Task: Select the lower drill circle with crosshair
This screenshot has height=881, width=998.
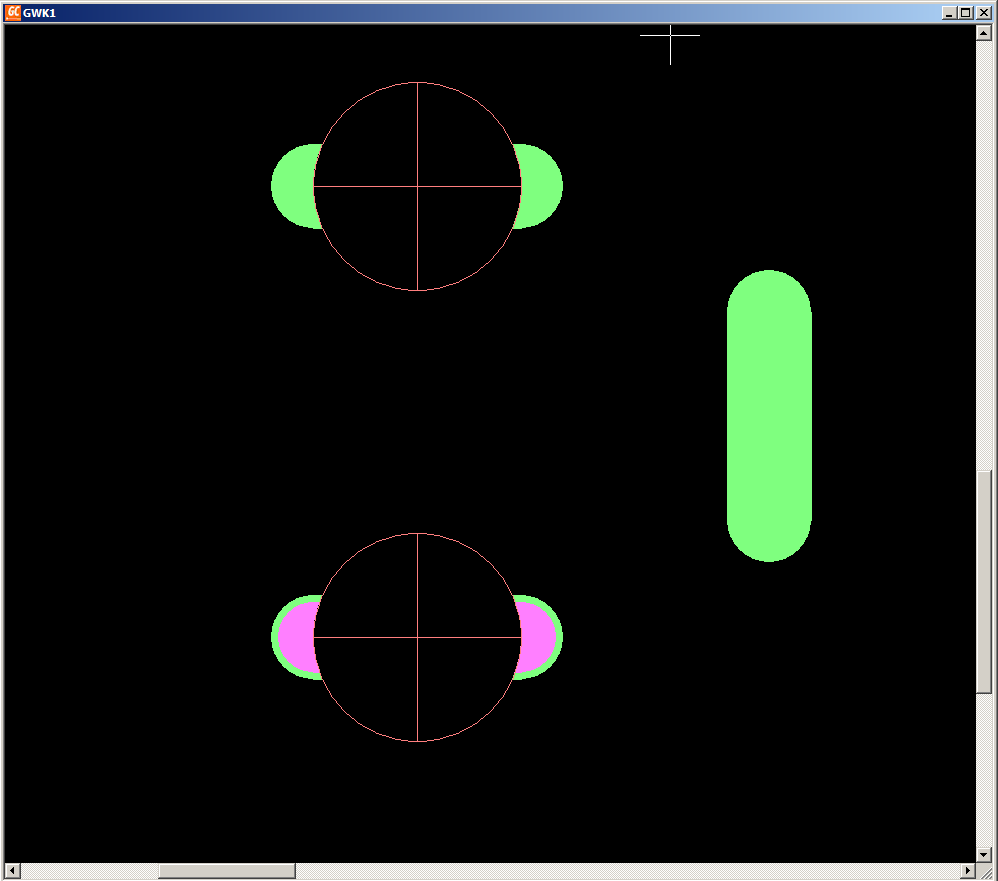Action: click(x=418, y=637)
